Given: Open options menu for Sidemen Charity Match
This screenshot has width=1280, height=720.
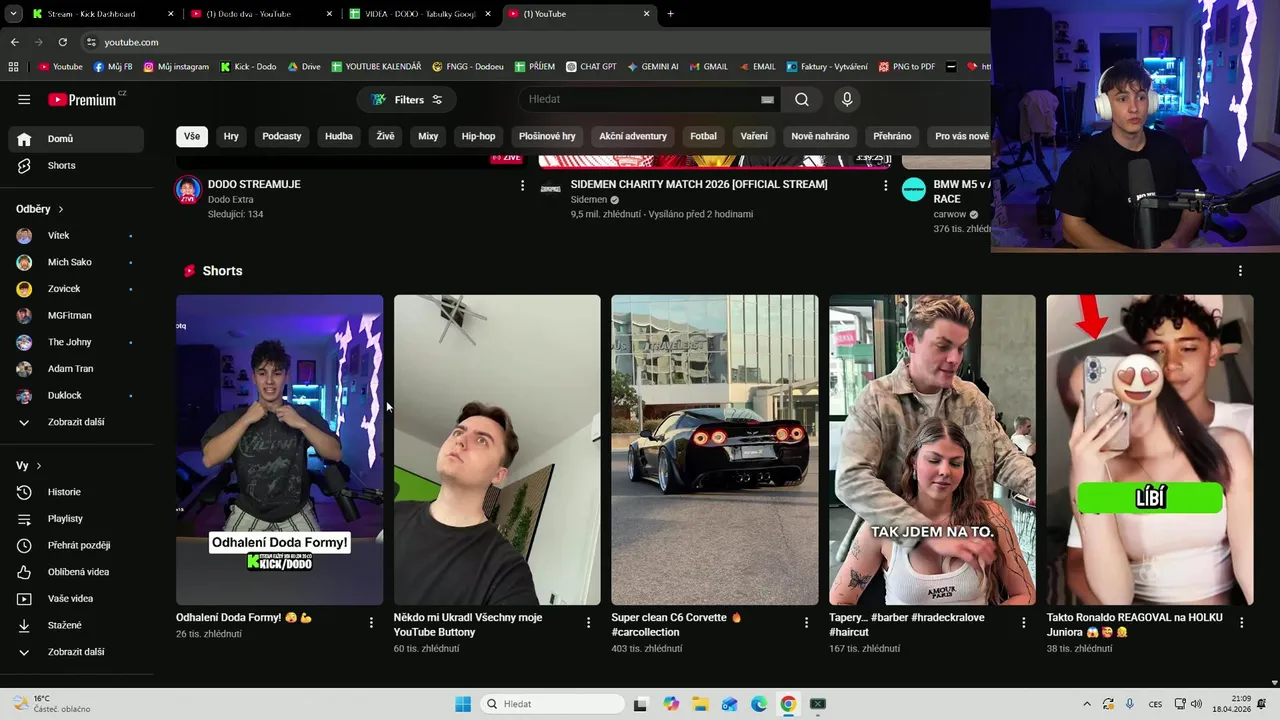Looking at the screenshot, I should 885,185.
